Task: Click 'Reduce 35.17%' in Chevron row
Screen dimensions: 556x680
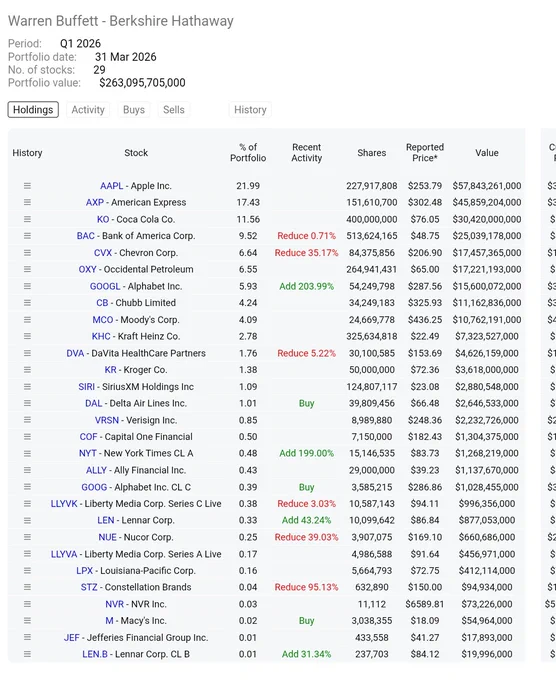Action: point(306,252)
